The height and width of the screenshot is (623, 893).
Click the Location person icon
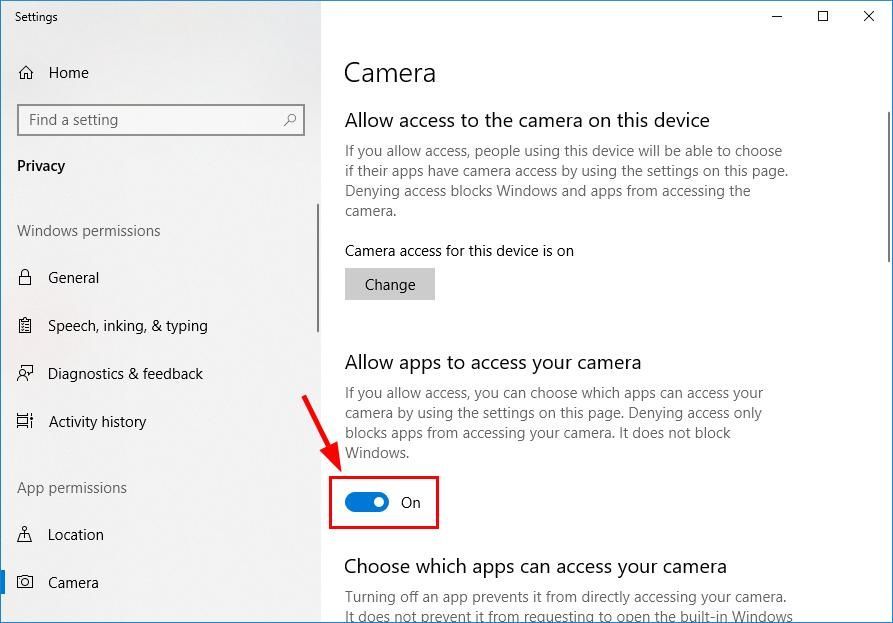(26, 535)
